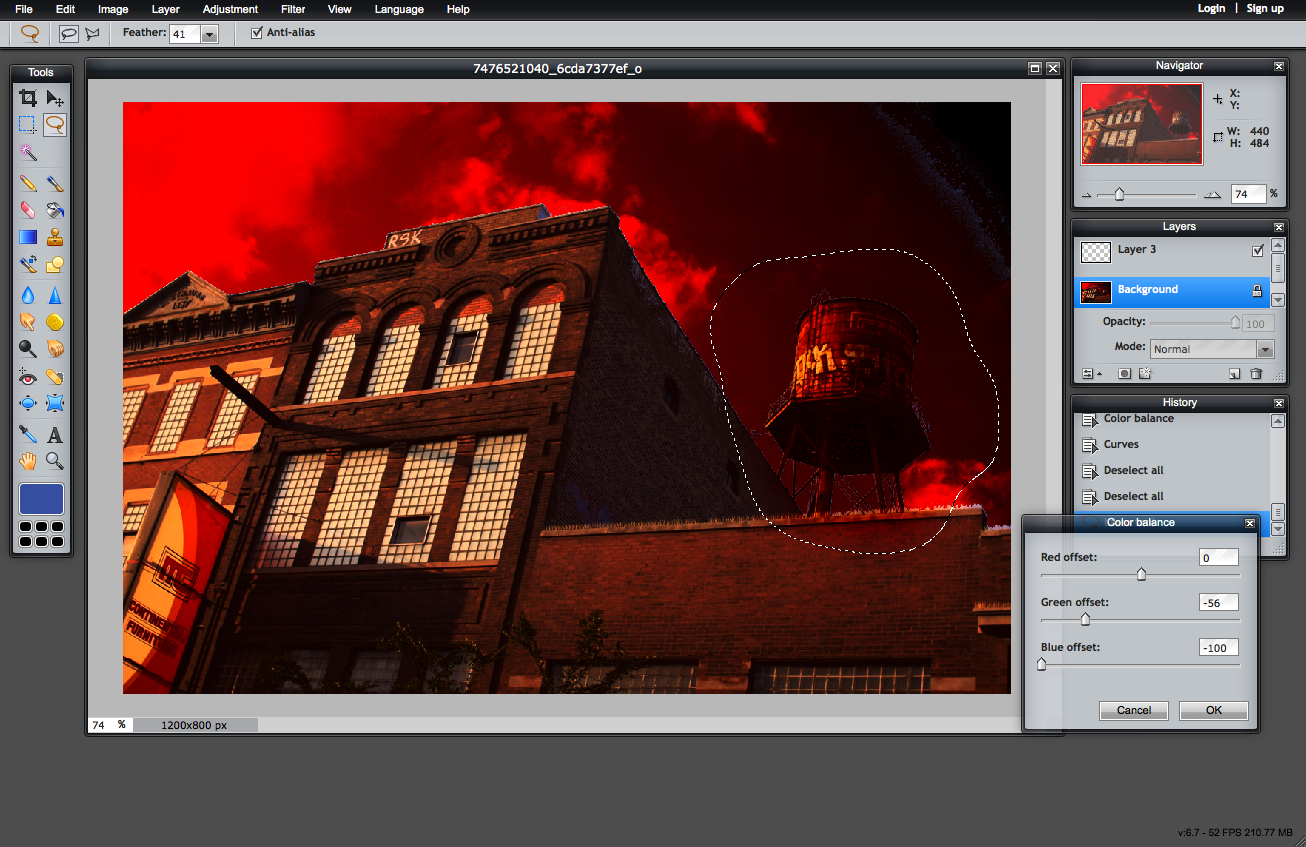Open the Help menu
1306x847 pixels.
[458, 9]
